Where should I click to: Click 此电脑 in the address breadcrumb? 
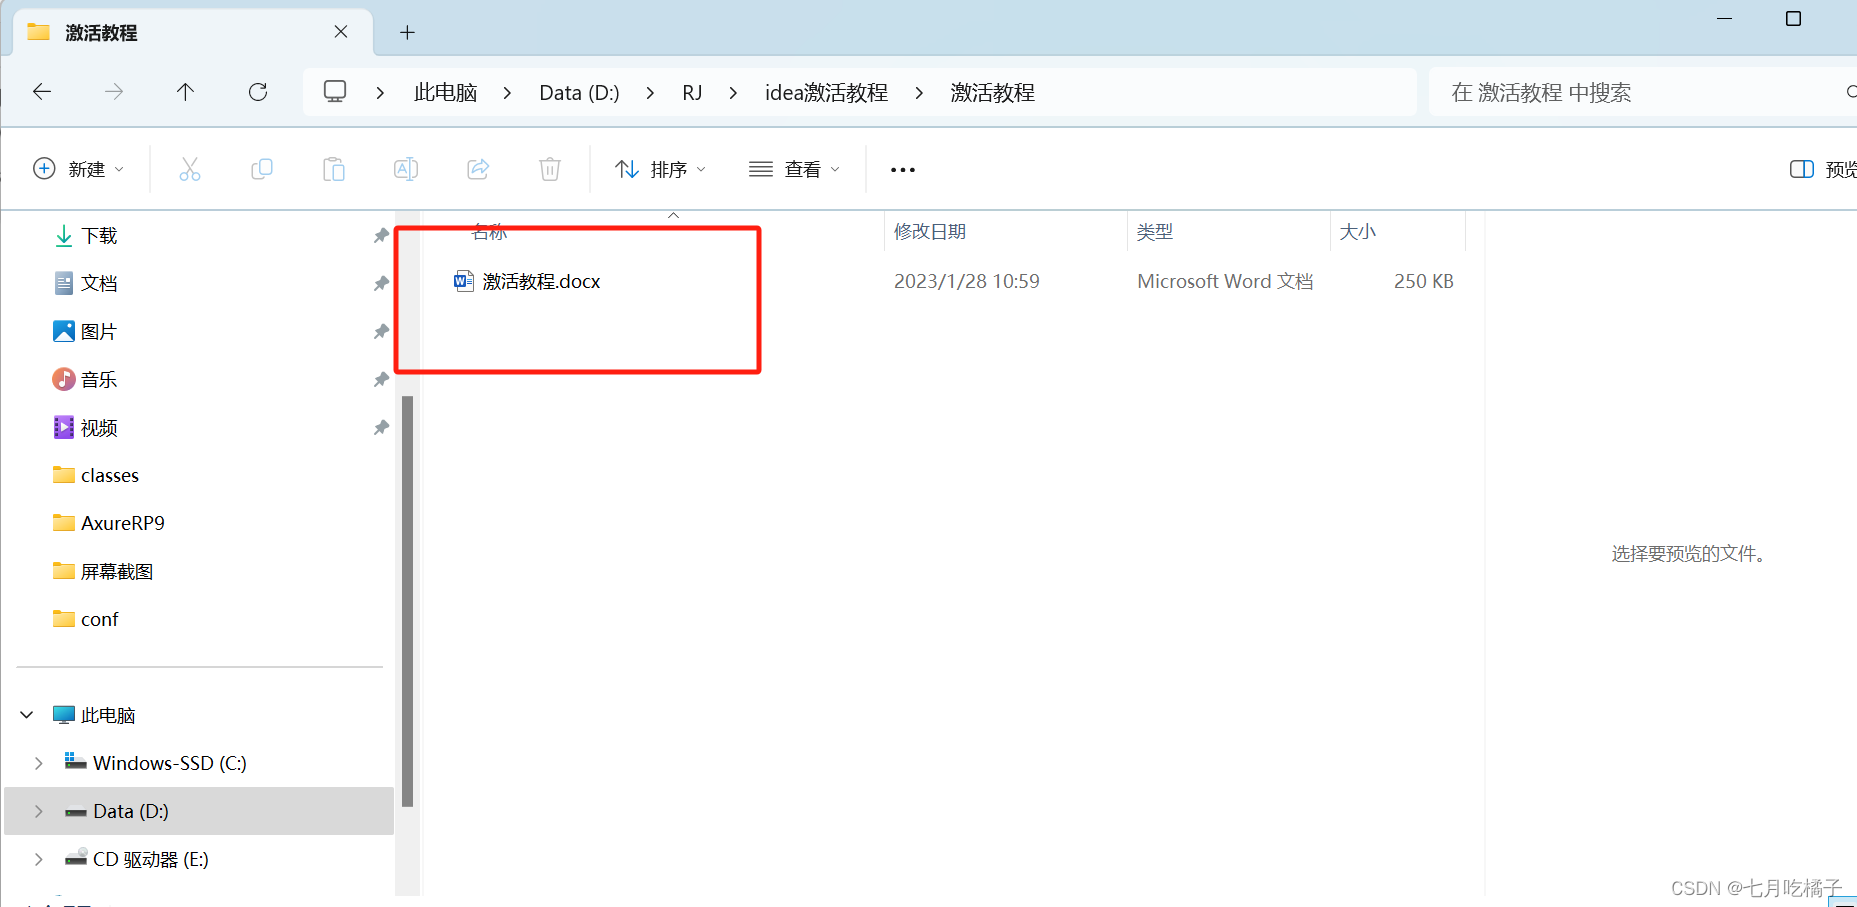(x=446, y=93)
